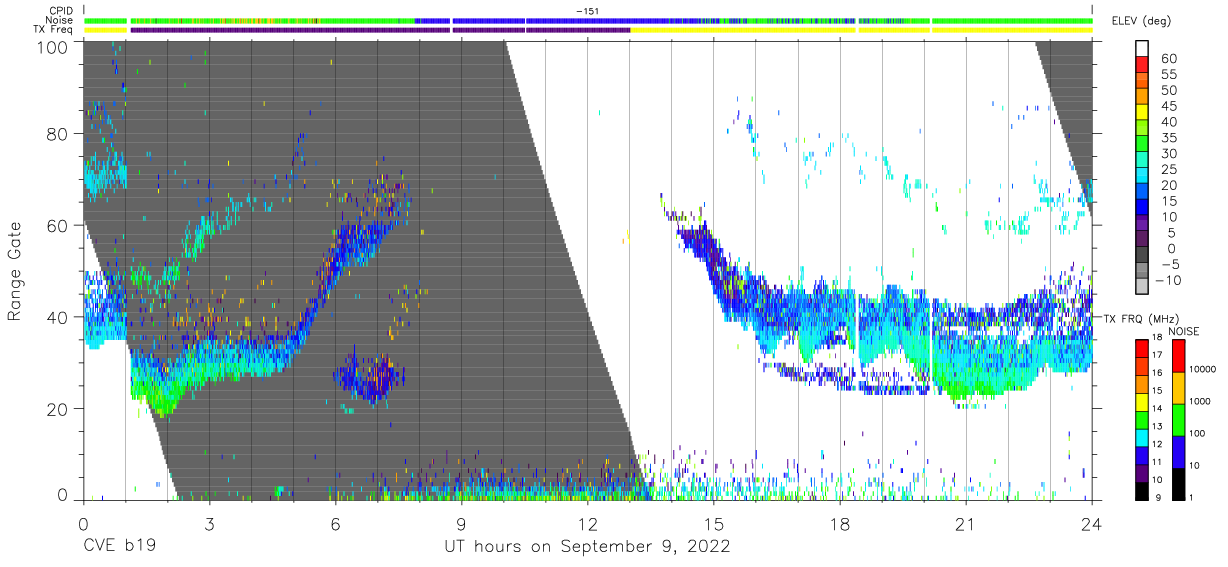Choose the orange segment of NOISE bar
Screen dimensions: 1228x567
coord(1177,388)
